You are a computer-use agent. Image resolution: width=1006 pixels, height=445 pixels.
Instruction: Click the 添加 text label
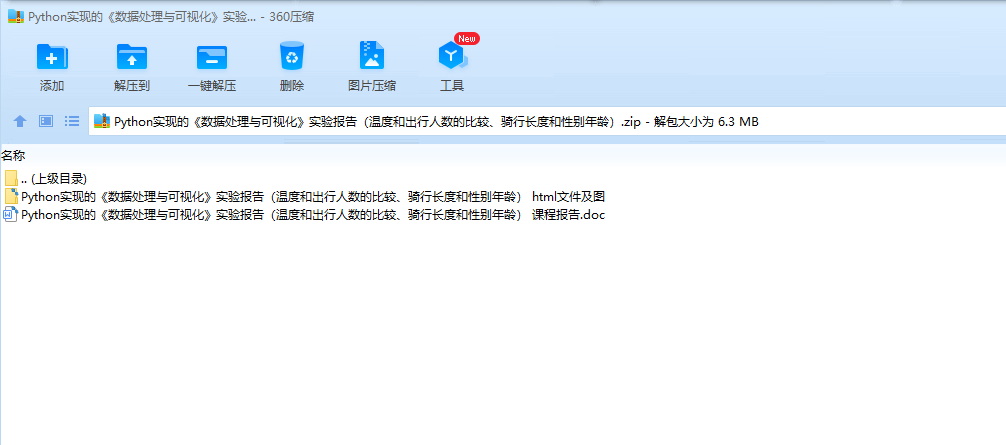[x=52, y=86]
